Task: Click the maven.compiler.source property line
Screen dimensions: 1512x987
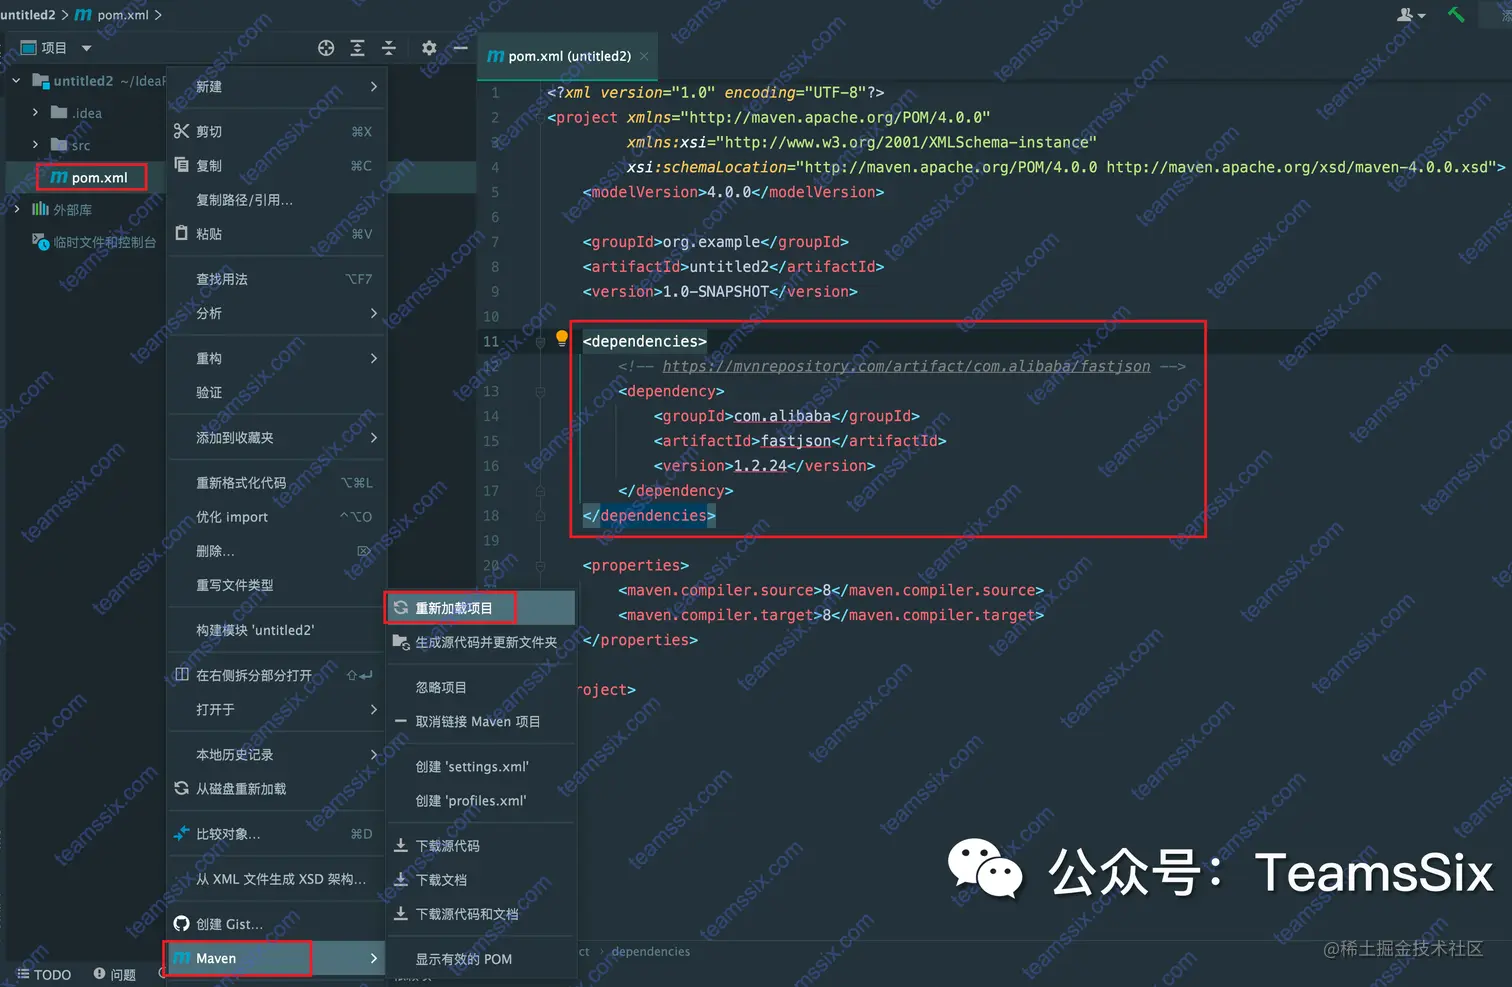Action: (x=831, y=590)
